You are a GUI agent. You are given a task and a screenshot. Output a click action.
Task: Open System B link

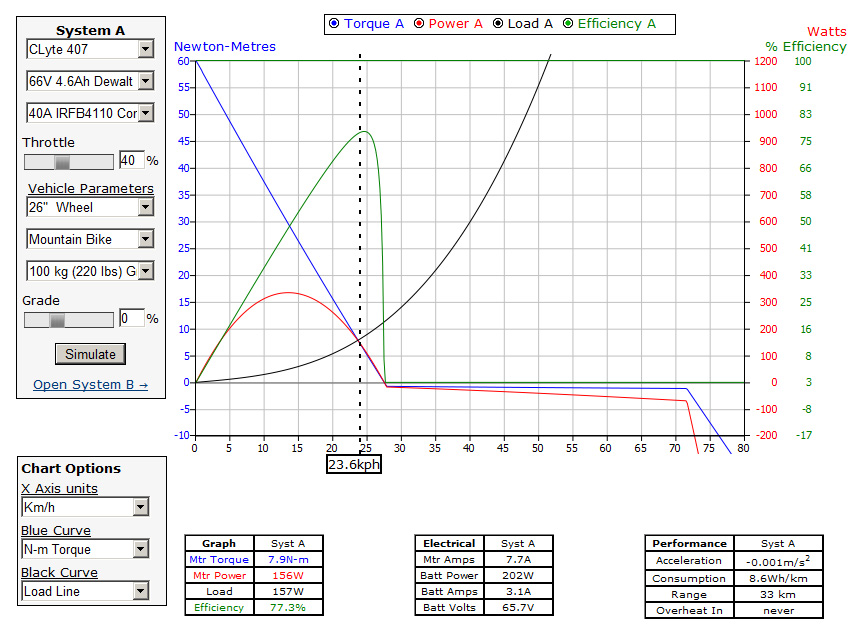90,385
